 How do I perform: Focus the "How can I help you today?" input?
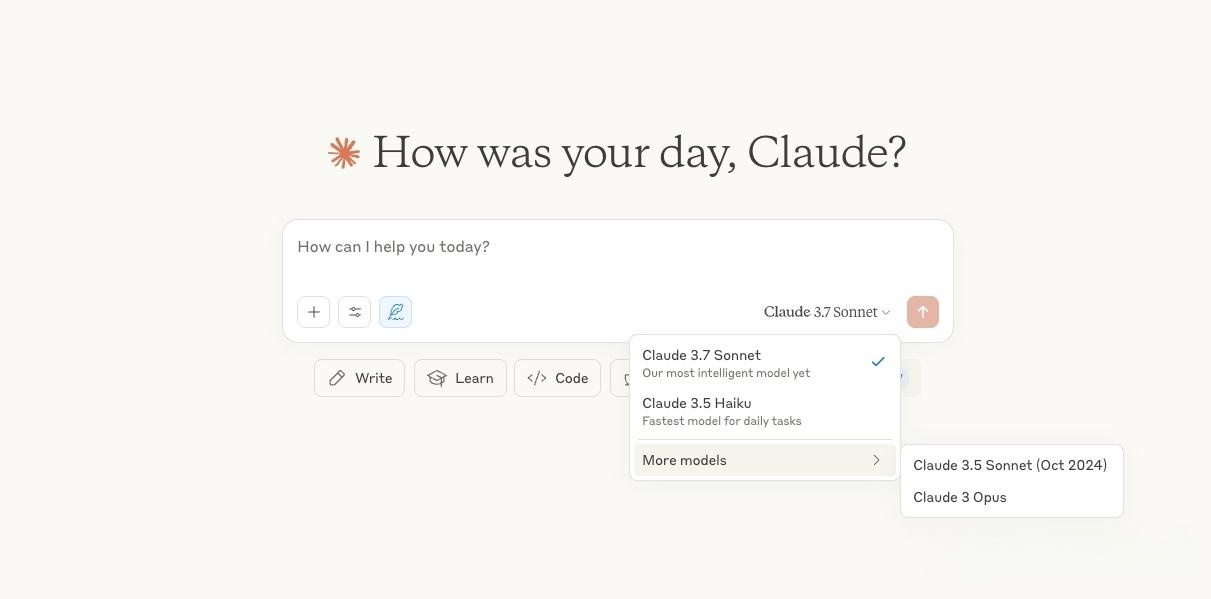pyautogui.click(x=600, y=248)
